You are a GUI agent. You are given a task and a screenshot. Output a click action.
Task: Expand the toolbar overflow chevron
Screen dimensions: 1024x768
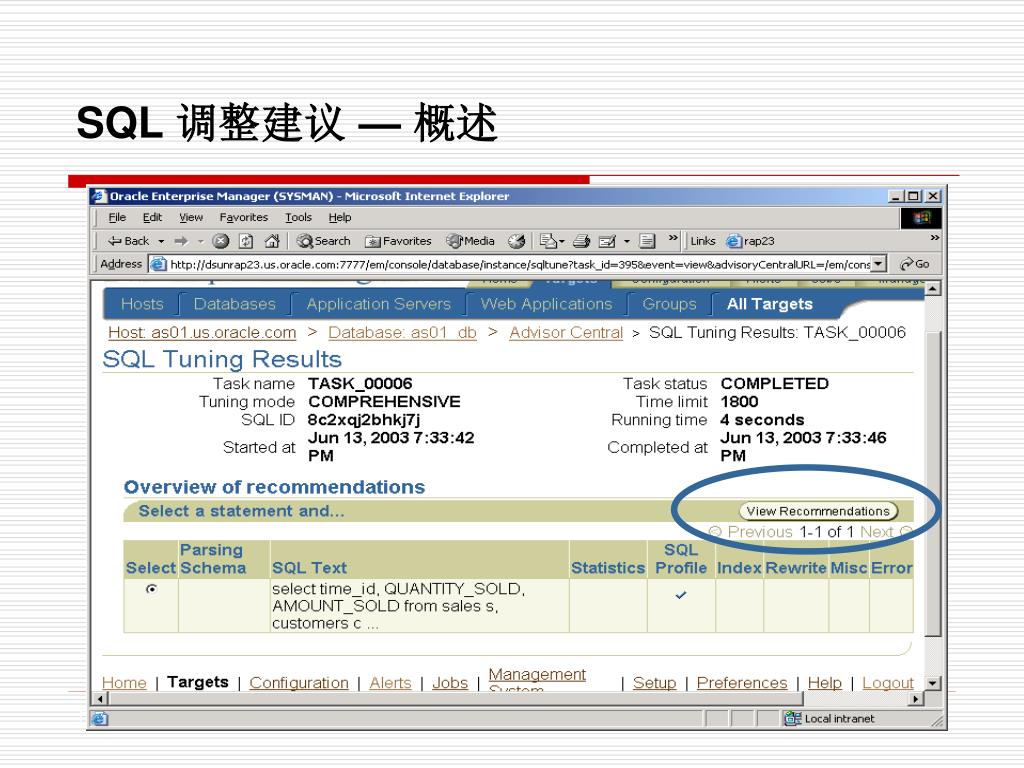pos(673,238)
